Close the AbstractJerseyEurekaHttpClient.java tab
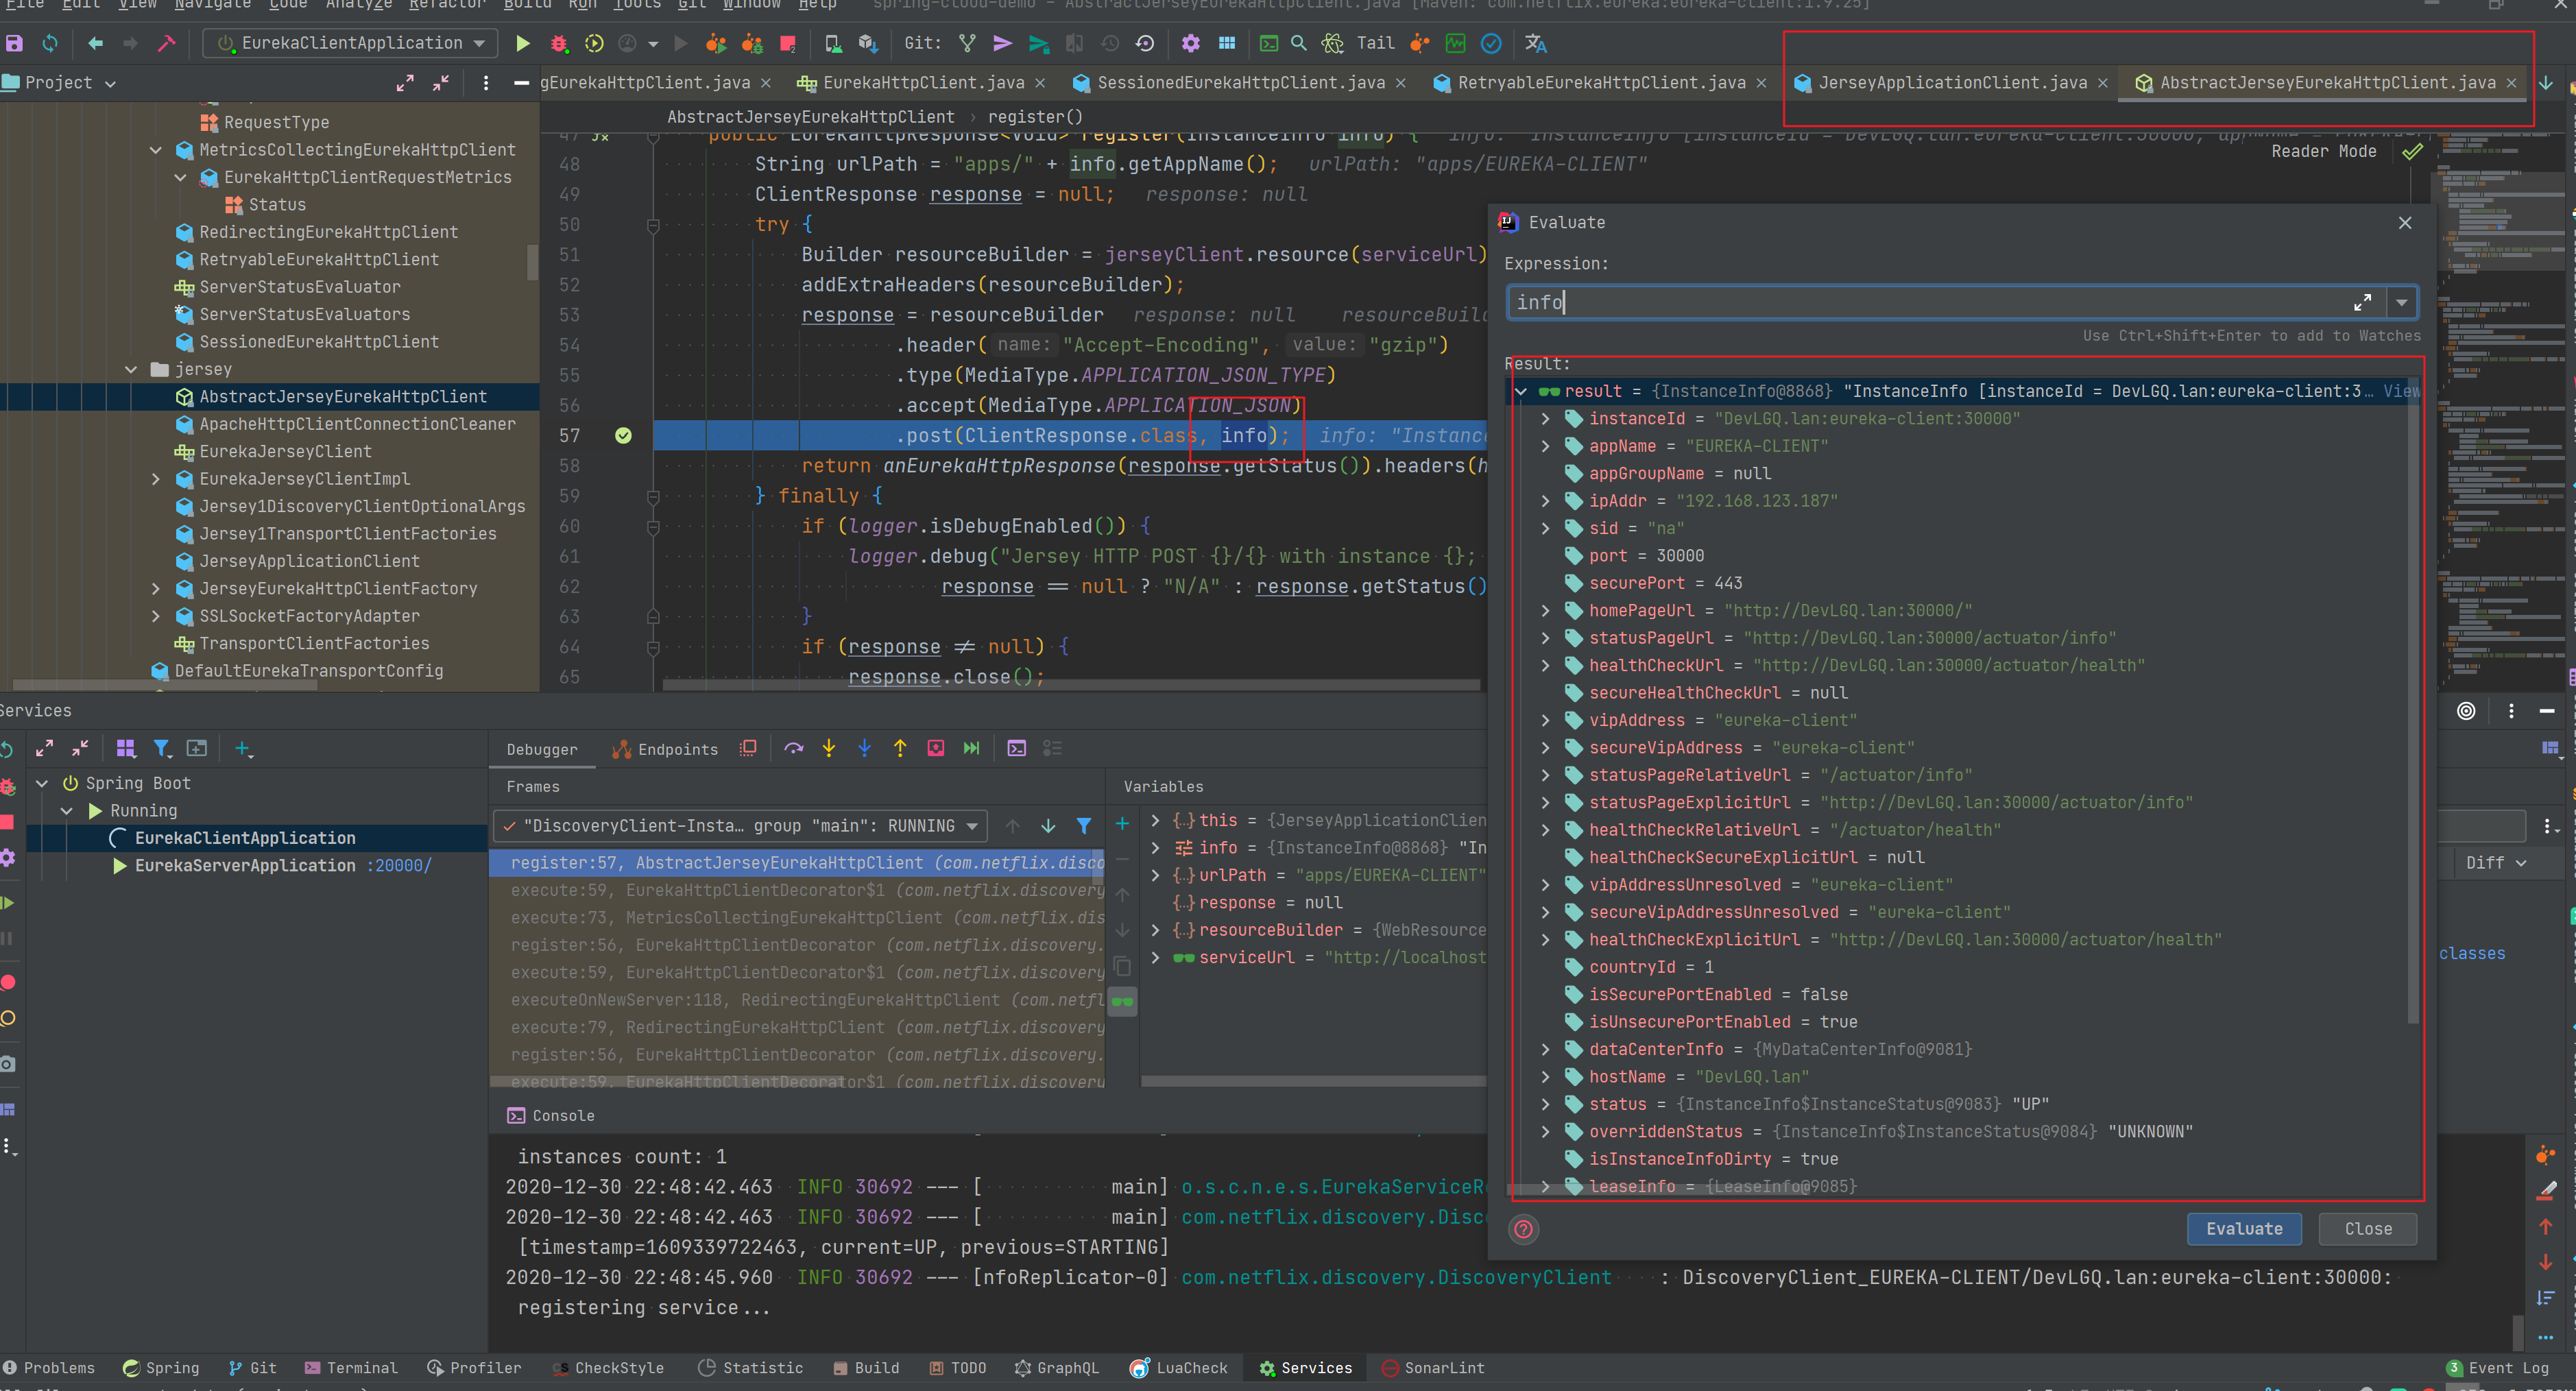This screenshot has height=1391, width=2576. pyautogui.click(x=2511, y=83)
